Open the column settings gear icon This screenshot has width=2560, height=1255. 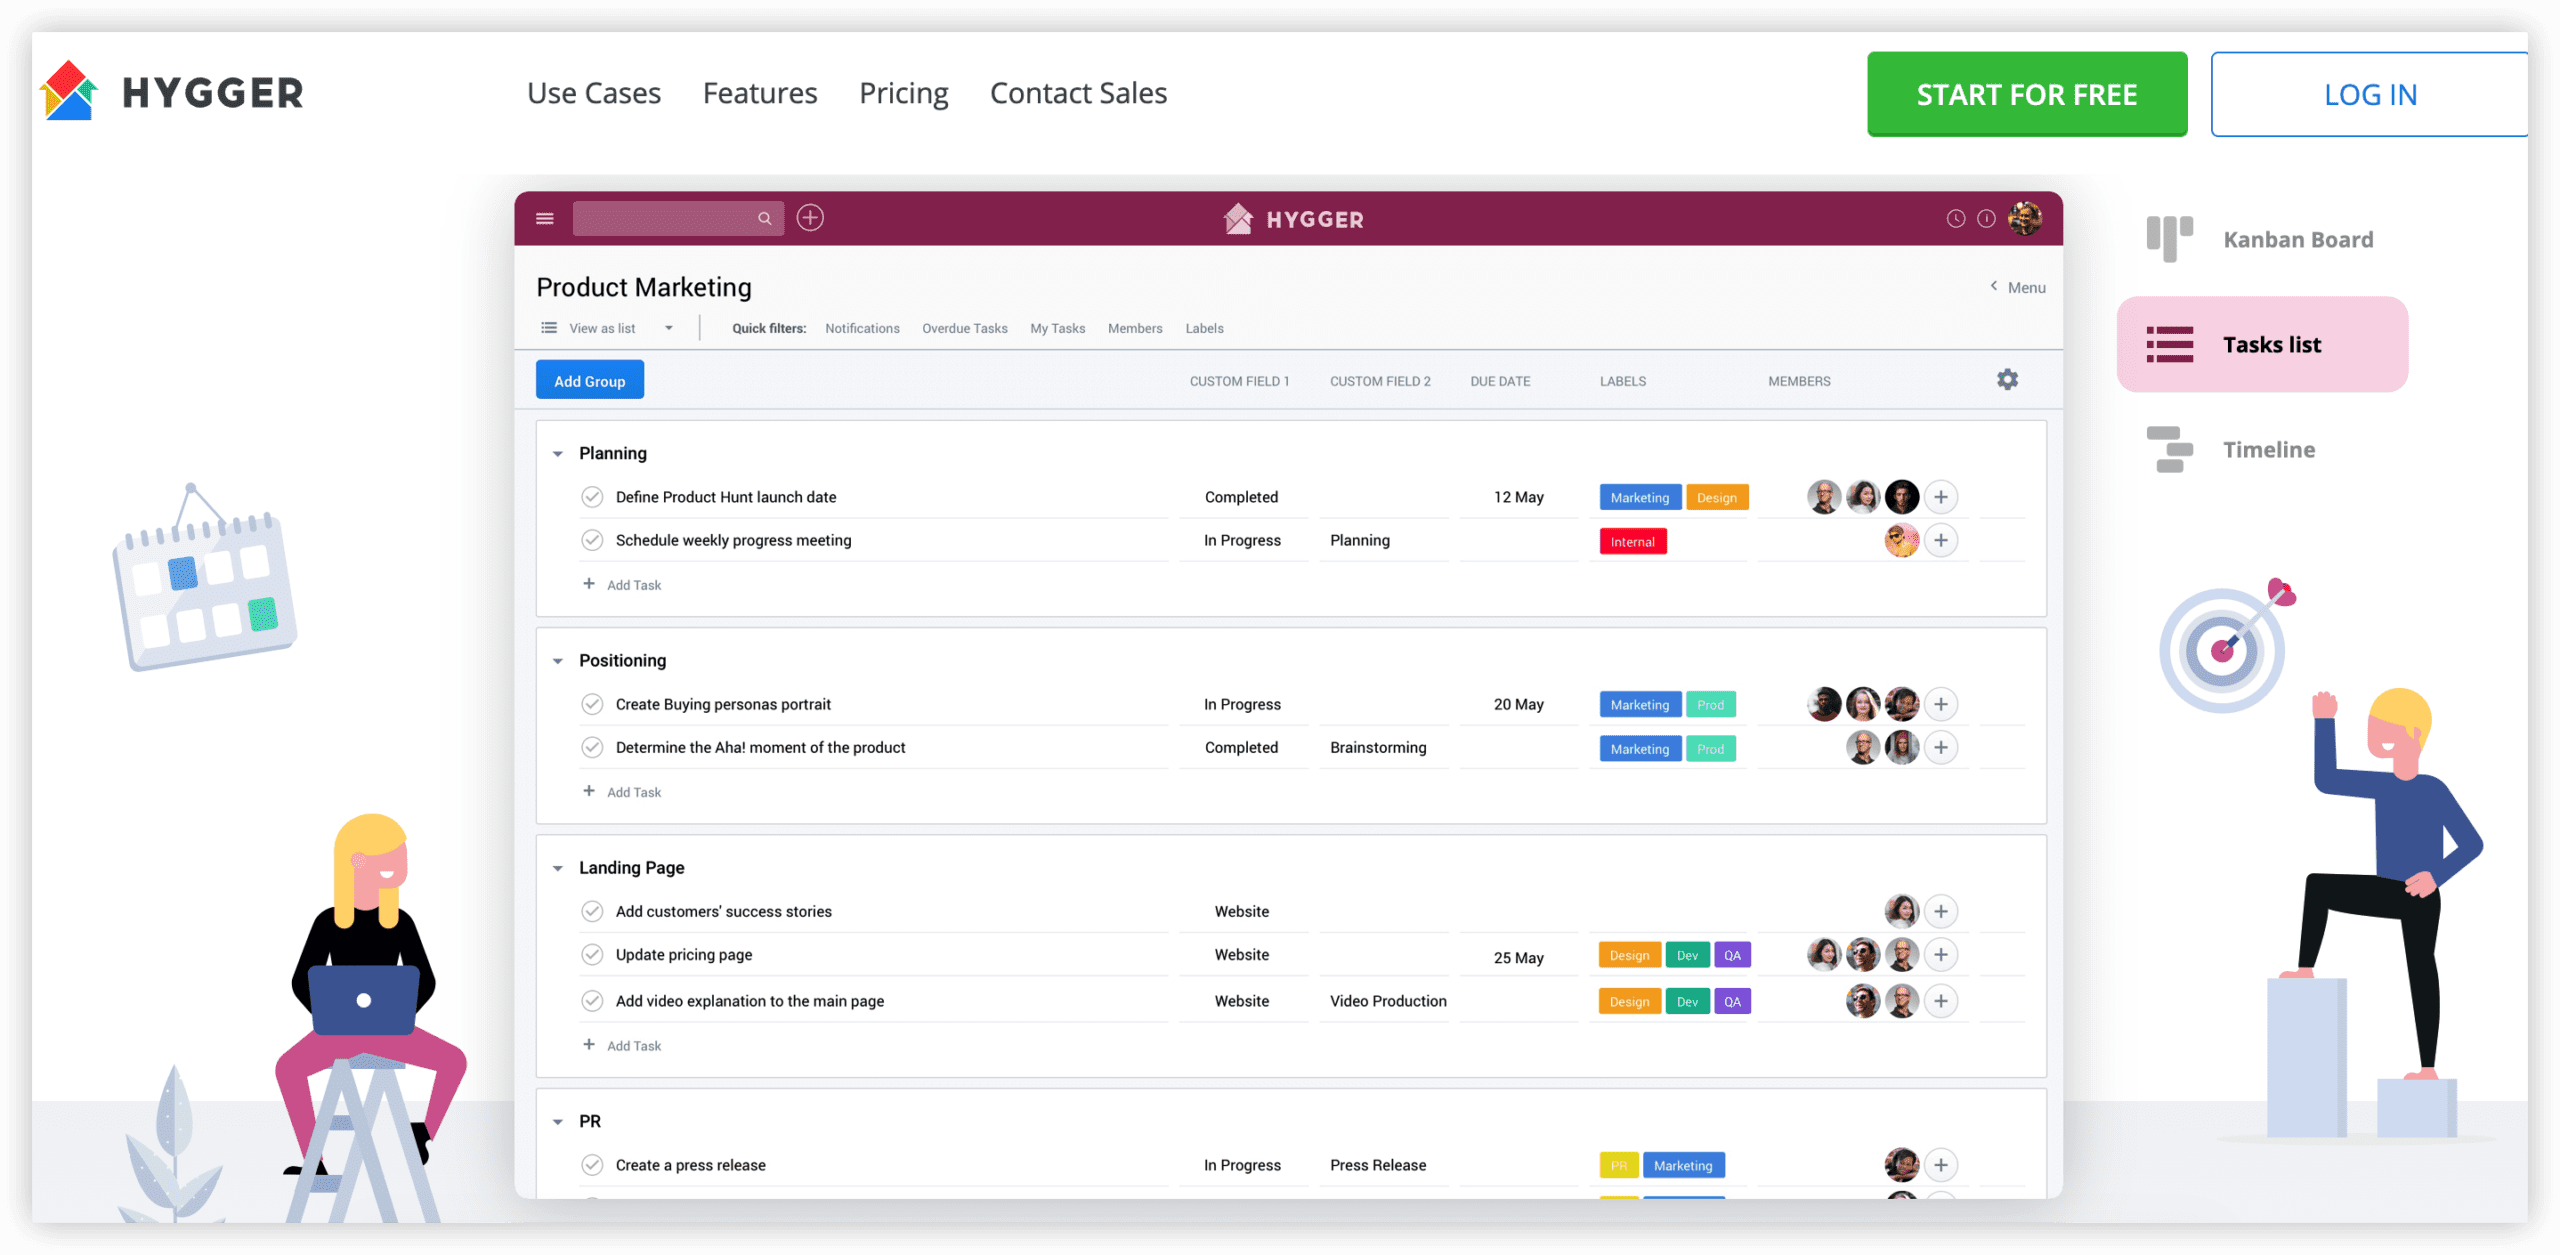click(x=2007, y=380)
